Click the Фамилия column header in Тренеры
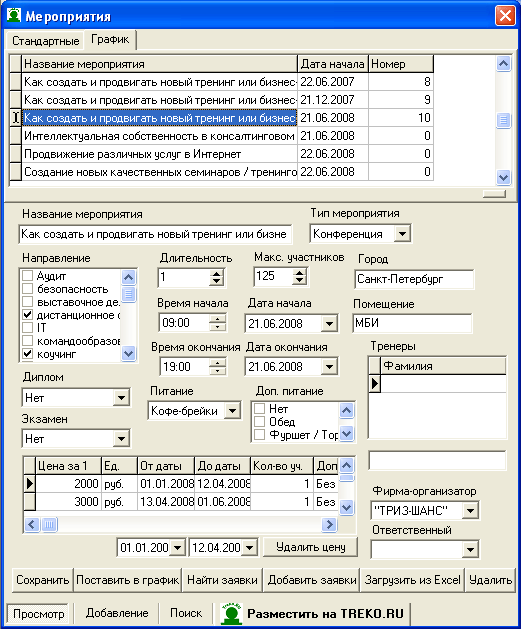521x629 pixels. pos(443,366)
